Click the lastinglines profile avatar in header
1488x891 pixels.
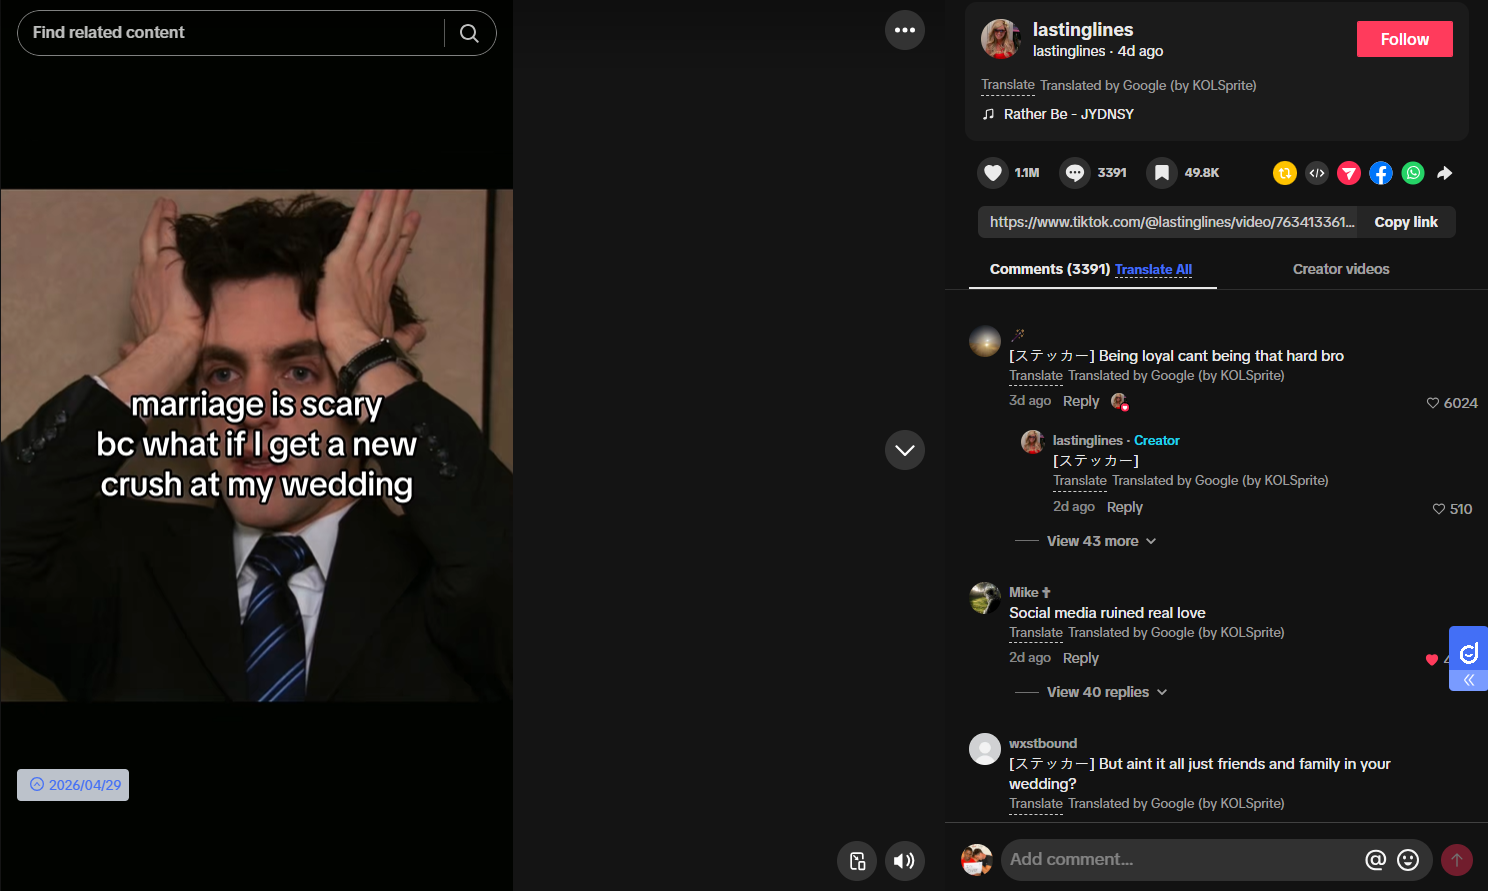coord(1001,39)
